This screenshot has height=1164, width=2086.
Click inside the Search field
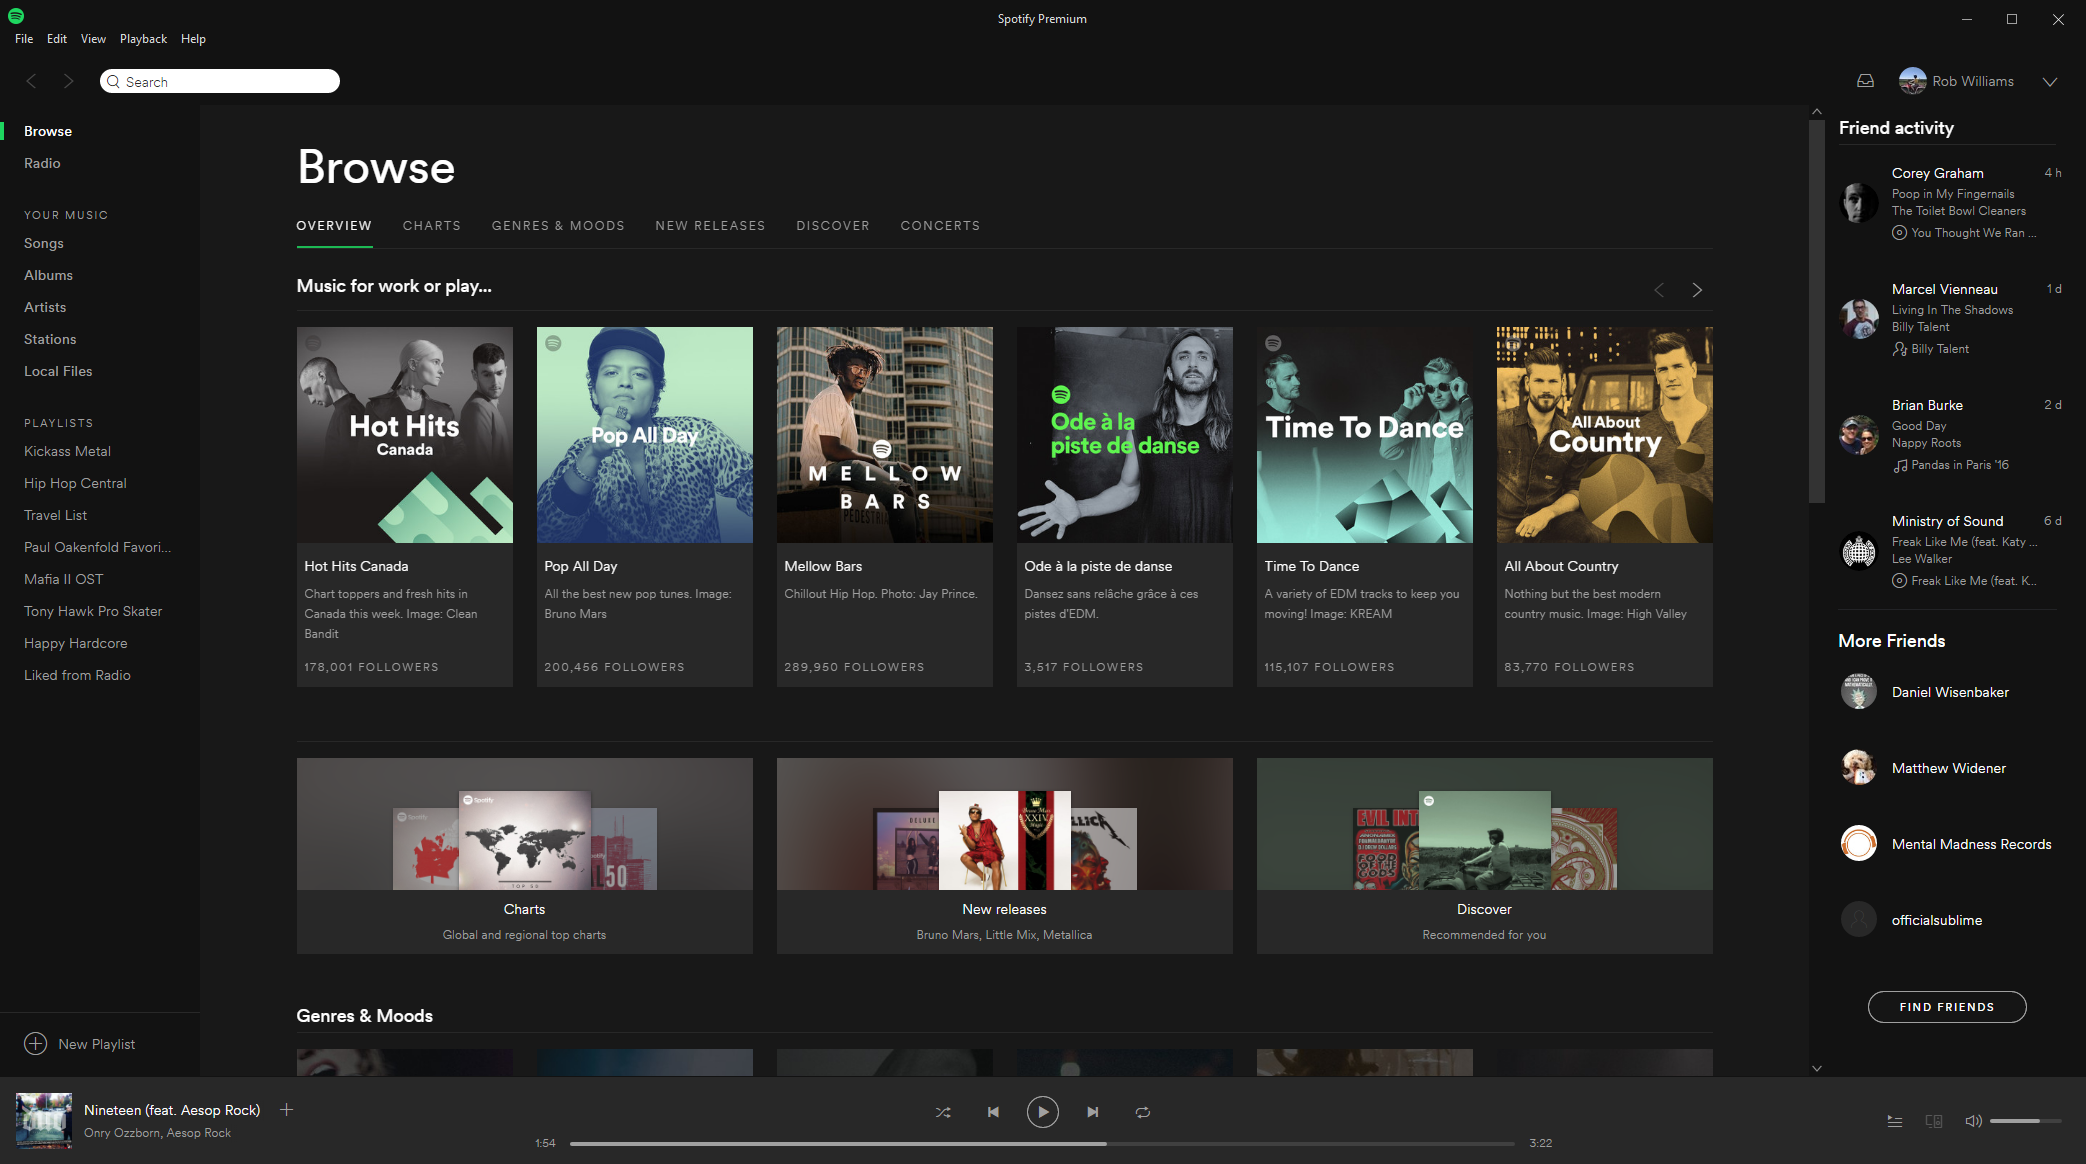click(220, 81)
